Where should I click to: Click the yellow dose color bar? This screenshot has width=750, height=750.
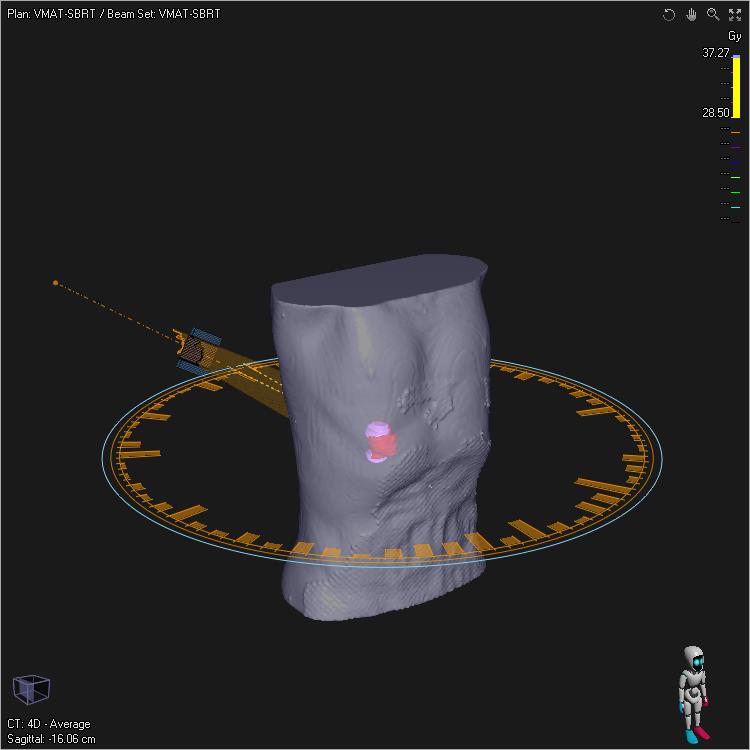737,87
